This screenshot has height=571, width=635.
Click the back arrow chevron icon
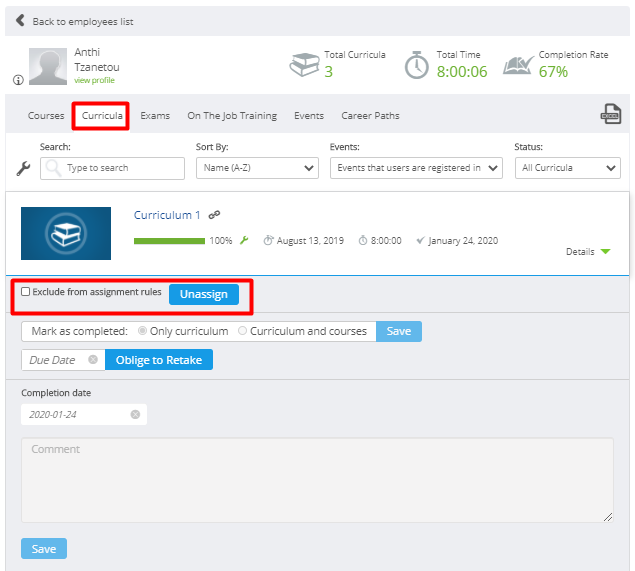coord(20,20)
